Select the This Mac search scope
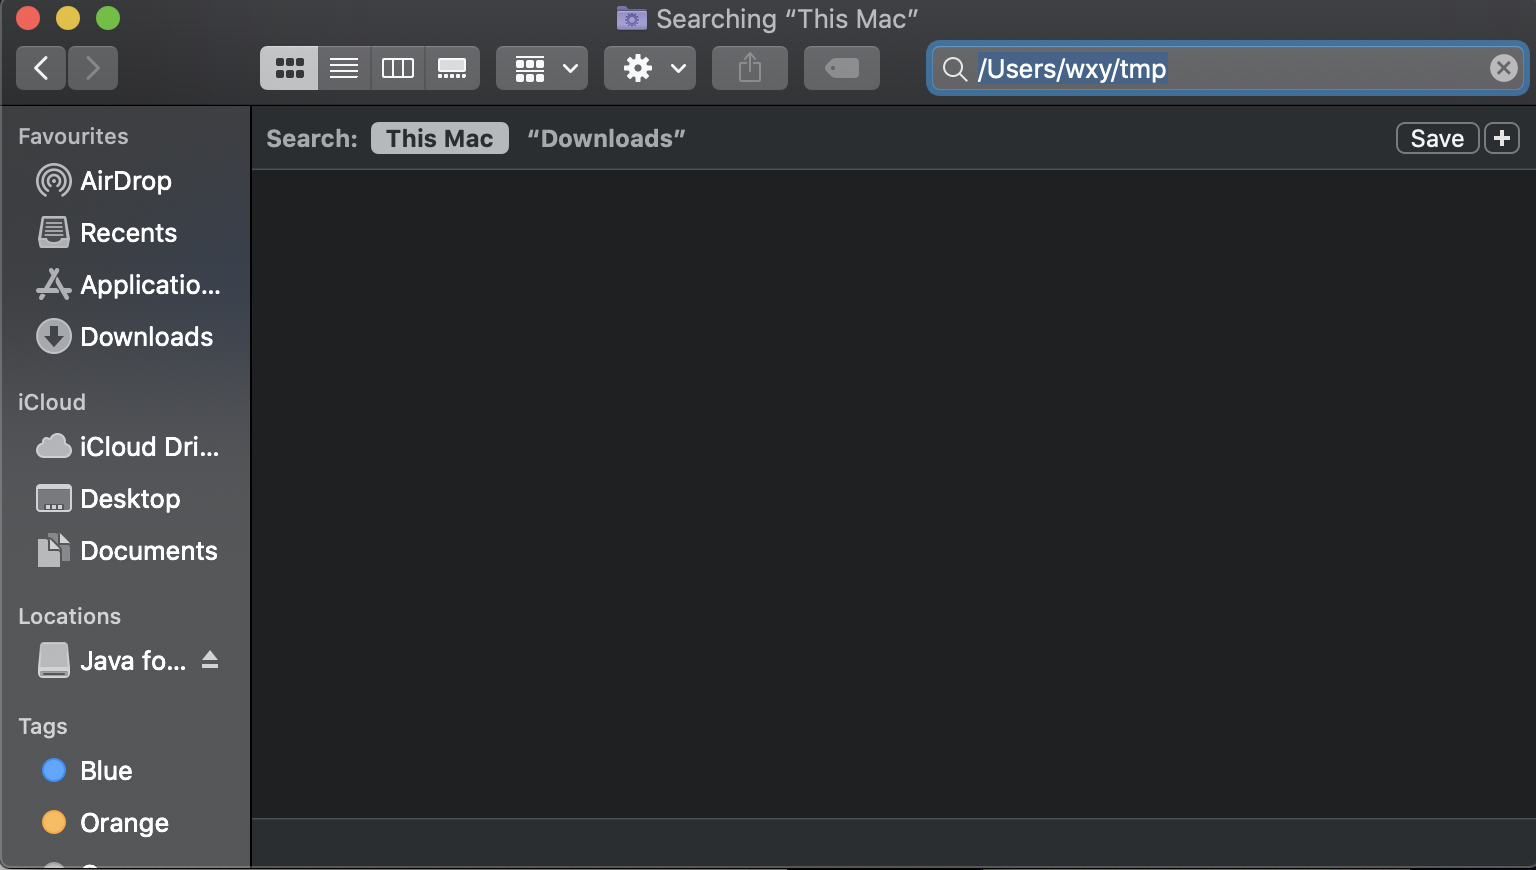Viewport: 1536px width, 870px height. [440, 138]
